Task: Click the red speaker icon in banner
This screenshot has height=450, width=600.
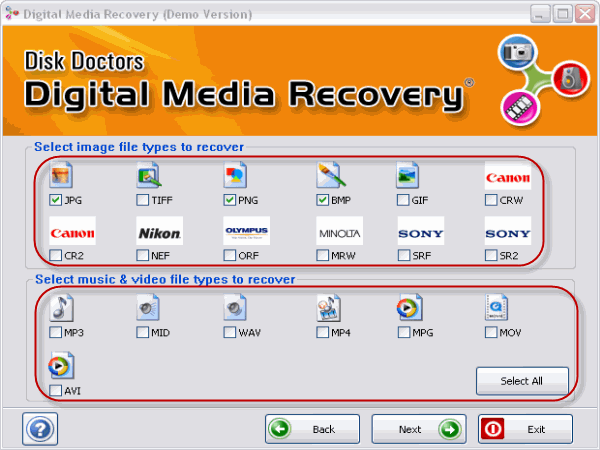Action: tap(571, 78)
